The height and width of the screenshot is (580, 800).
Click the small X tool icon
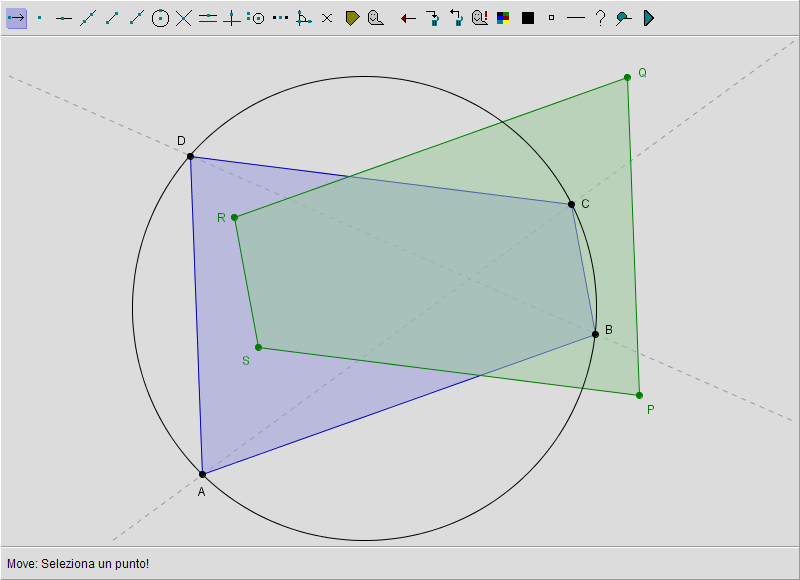(x=327, y=18)
